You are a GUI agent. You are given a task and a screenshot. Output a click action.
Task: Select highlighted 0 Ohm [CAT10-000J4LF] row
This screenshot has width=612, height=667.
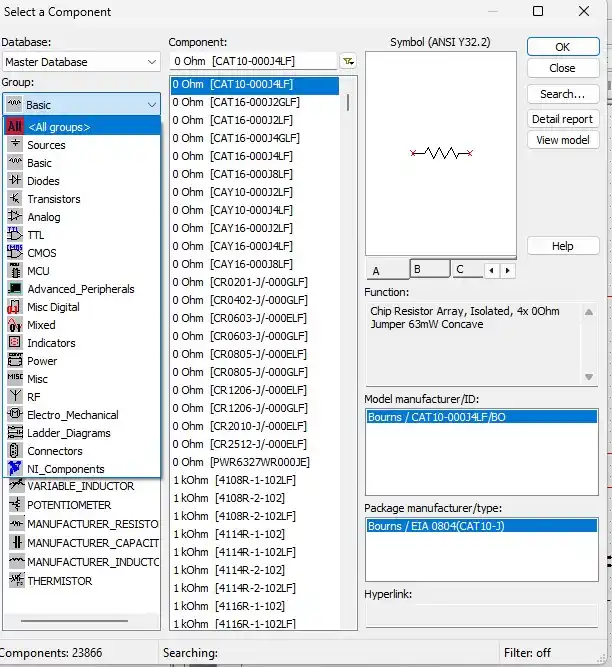click(255, 84)
